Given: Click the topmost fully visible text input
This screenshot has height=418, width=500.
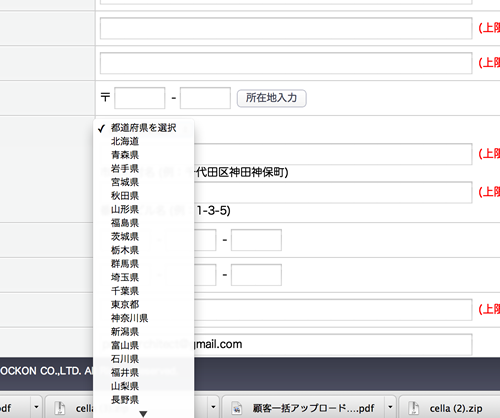Looking at the screenshot, I should (x=286, y=28).
